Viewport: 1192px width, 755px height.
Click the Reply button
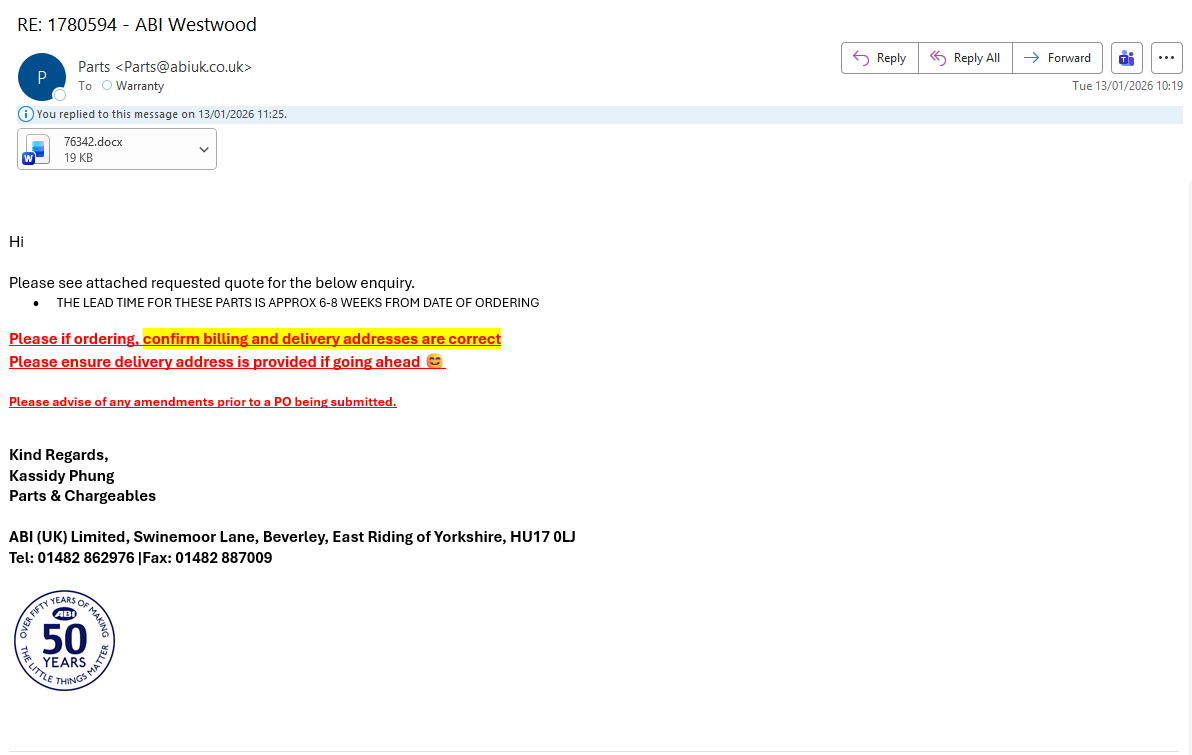(x=880, y=58)
